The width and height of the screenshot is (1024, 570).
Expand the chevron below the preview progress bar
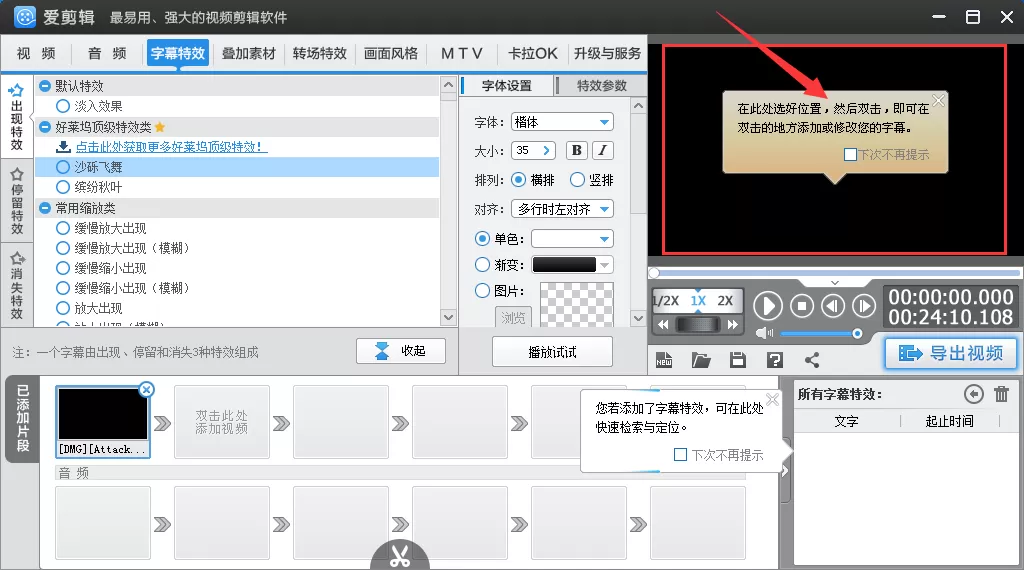pyautogui.click(x=835, y=283)
